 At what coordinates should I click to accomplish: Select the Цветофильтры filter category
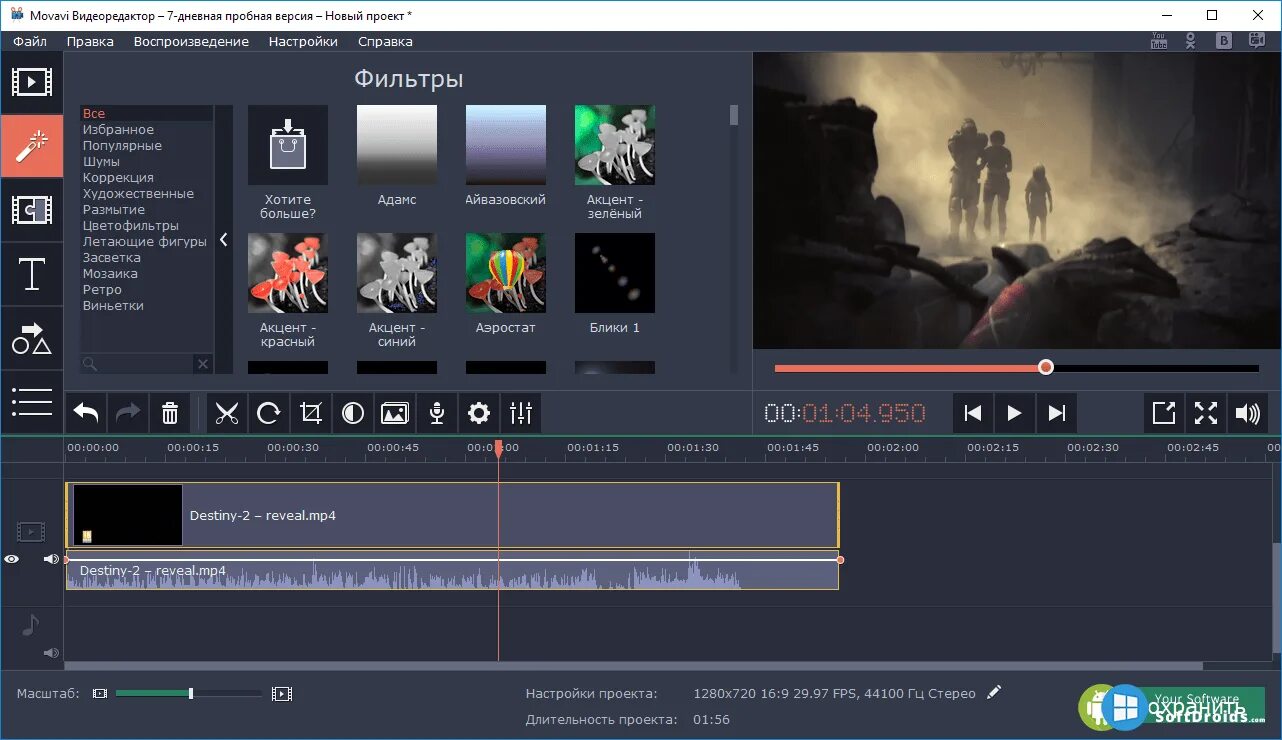pos(146,225)
